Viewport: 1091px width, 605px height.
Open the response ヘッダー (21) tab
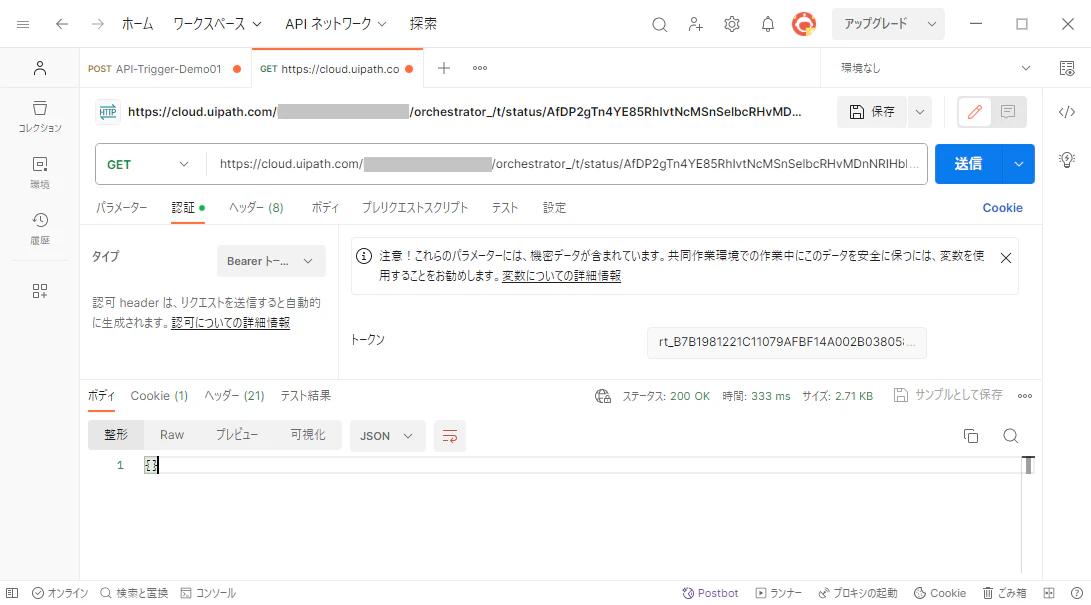point(234,396)
